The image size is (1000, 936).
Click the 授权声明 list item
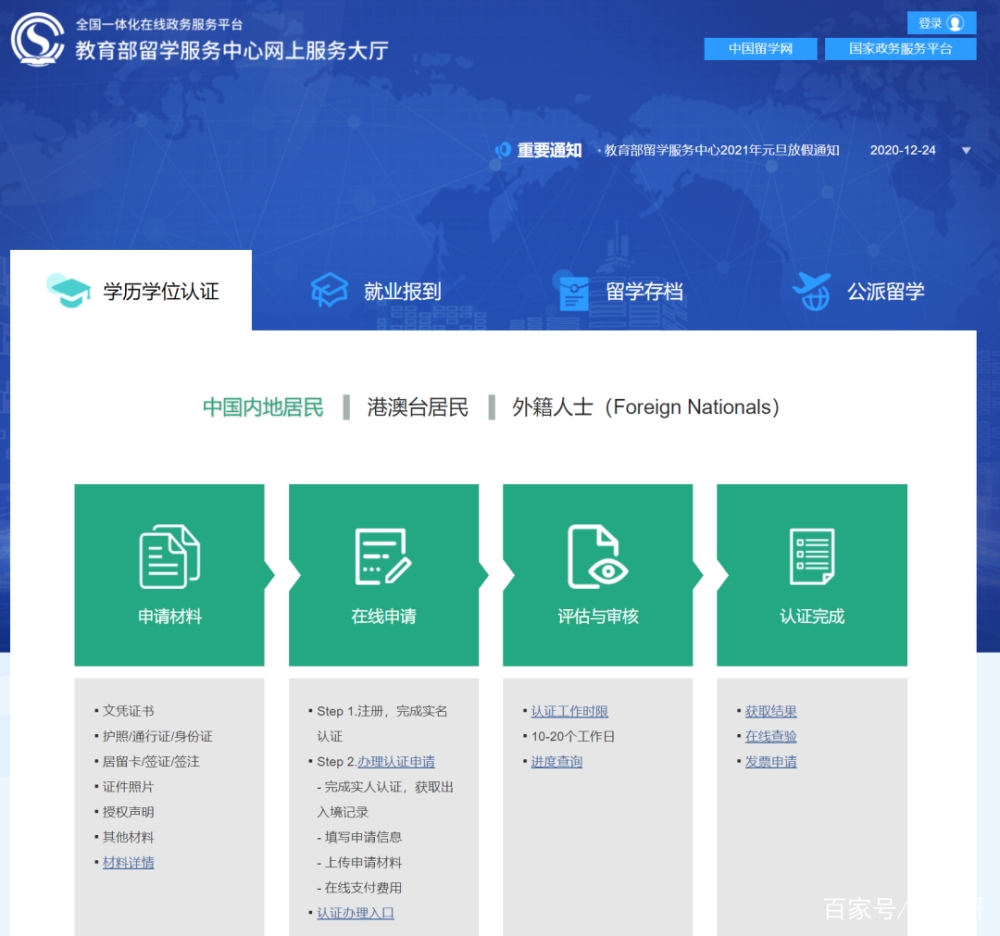[128, 812]
